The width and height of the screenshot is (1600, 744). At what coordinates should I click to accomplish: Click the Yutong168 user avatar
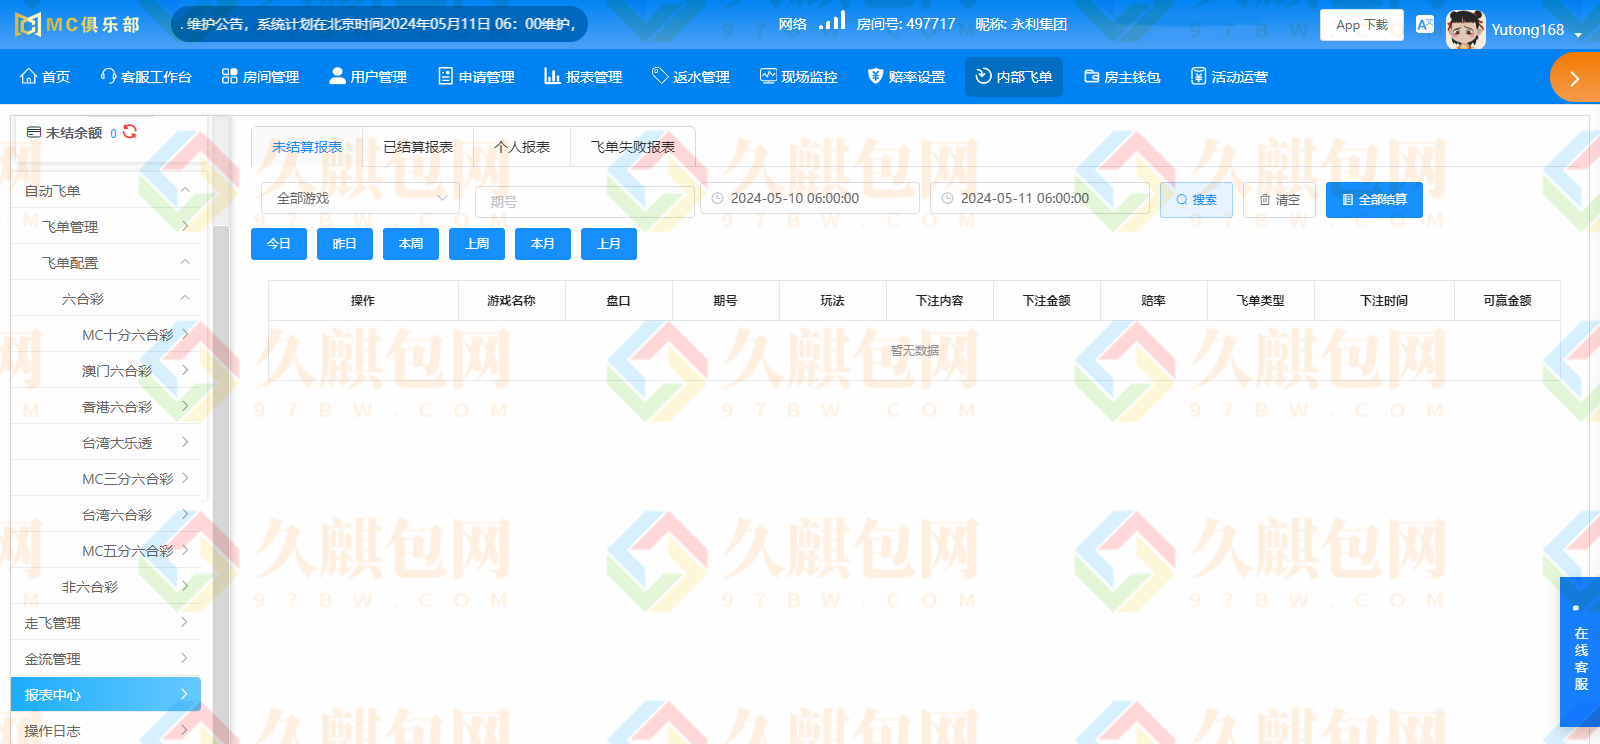(x=1465, y=29)
